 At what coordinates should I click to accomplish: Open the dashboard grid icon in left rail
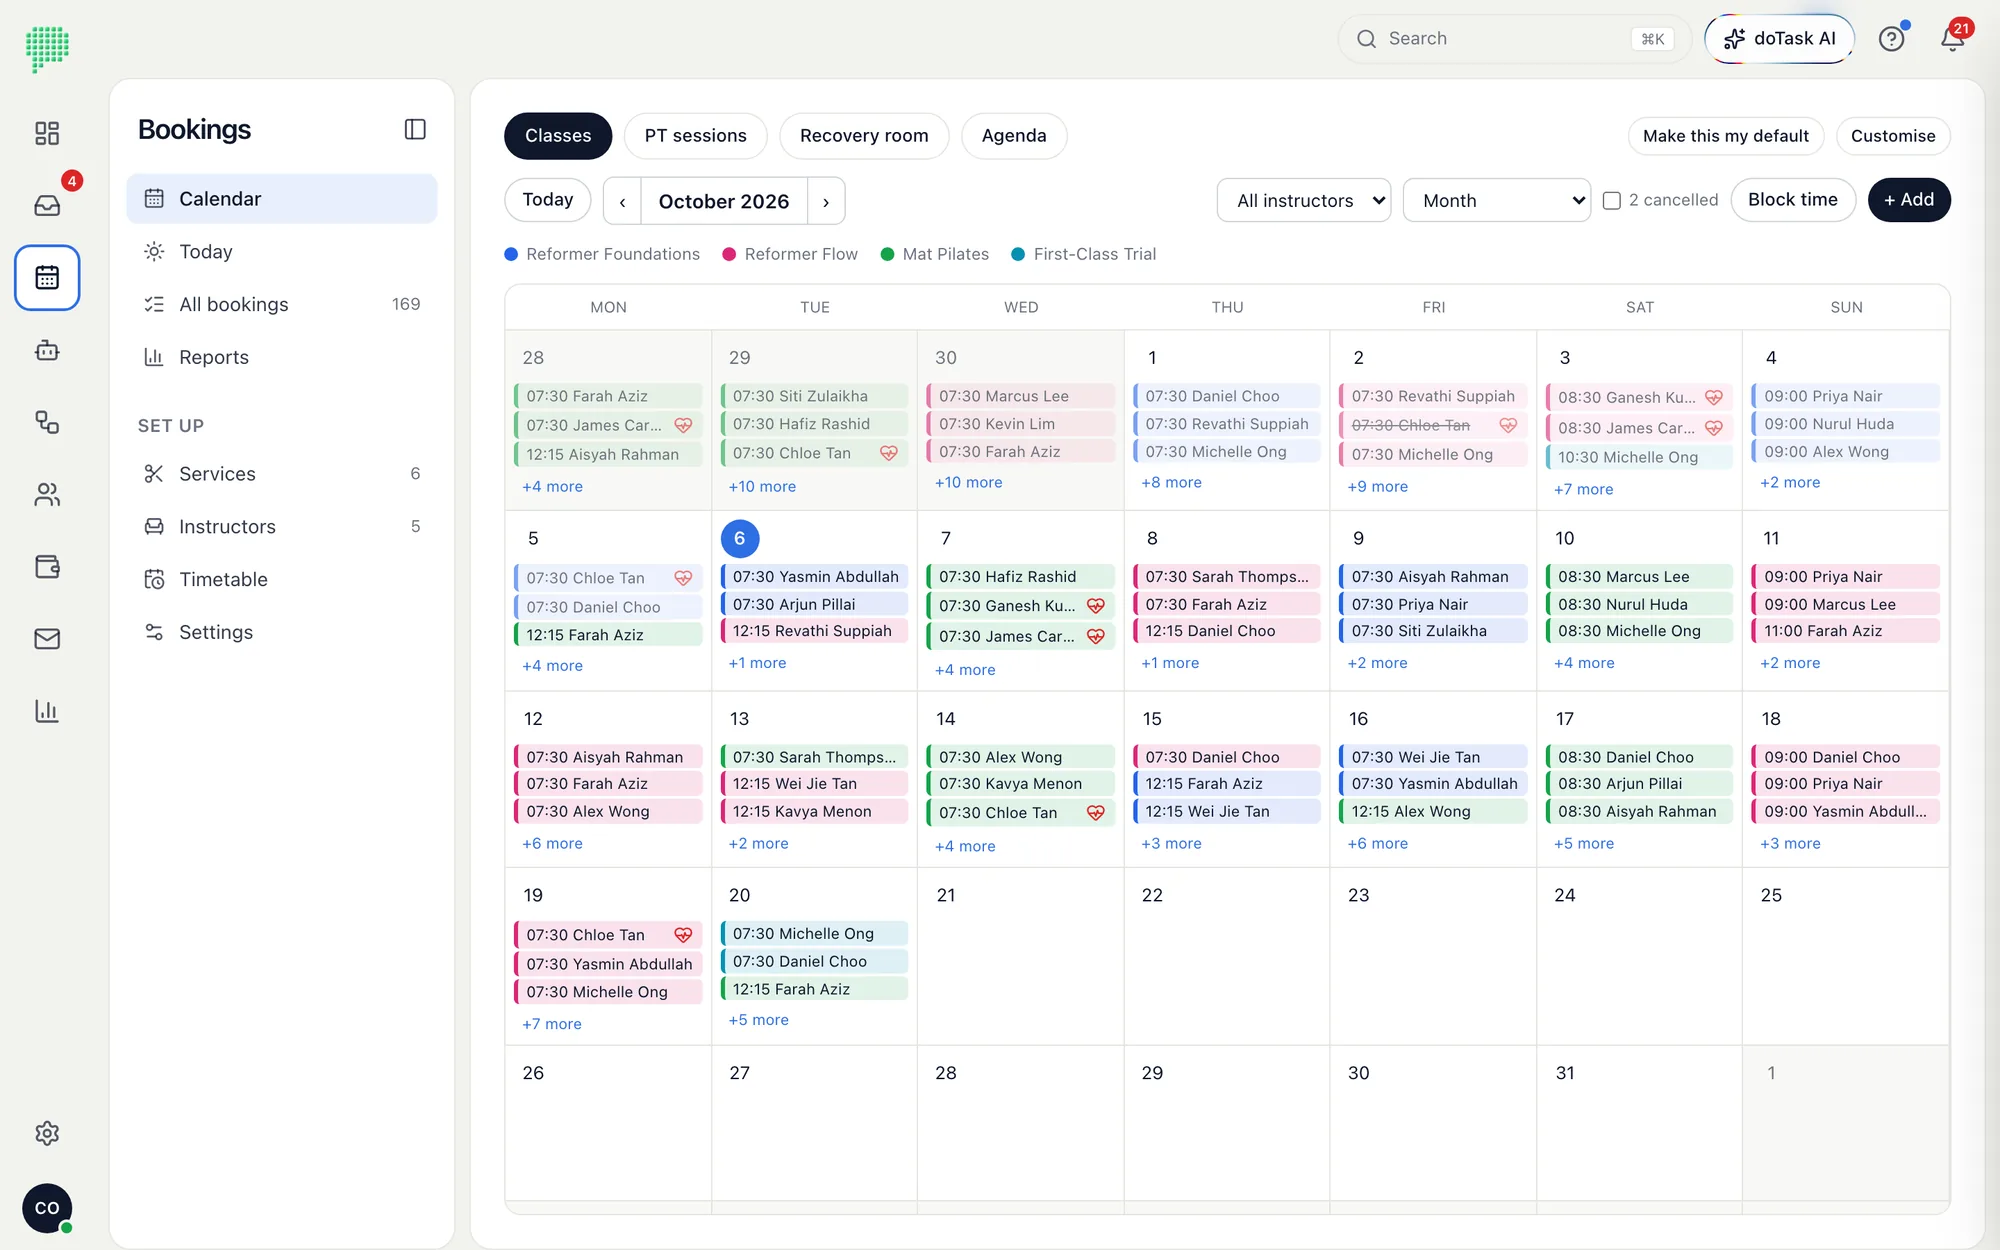(x=47, y=133)
